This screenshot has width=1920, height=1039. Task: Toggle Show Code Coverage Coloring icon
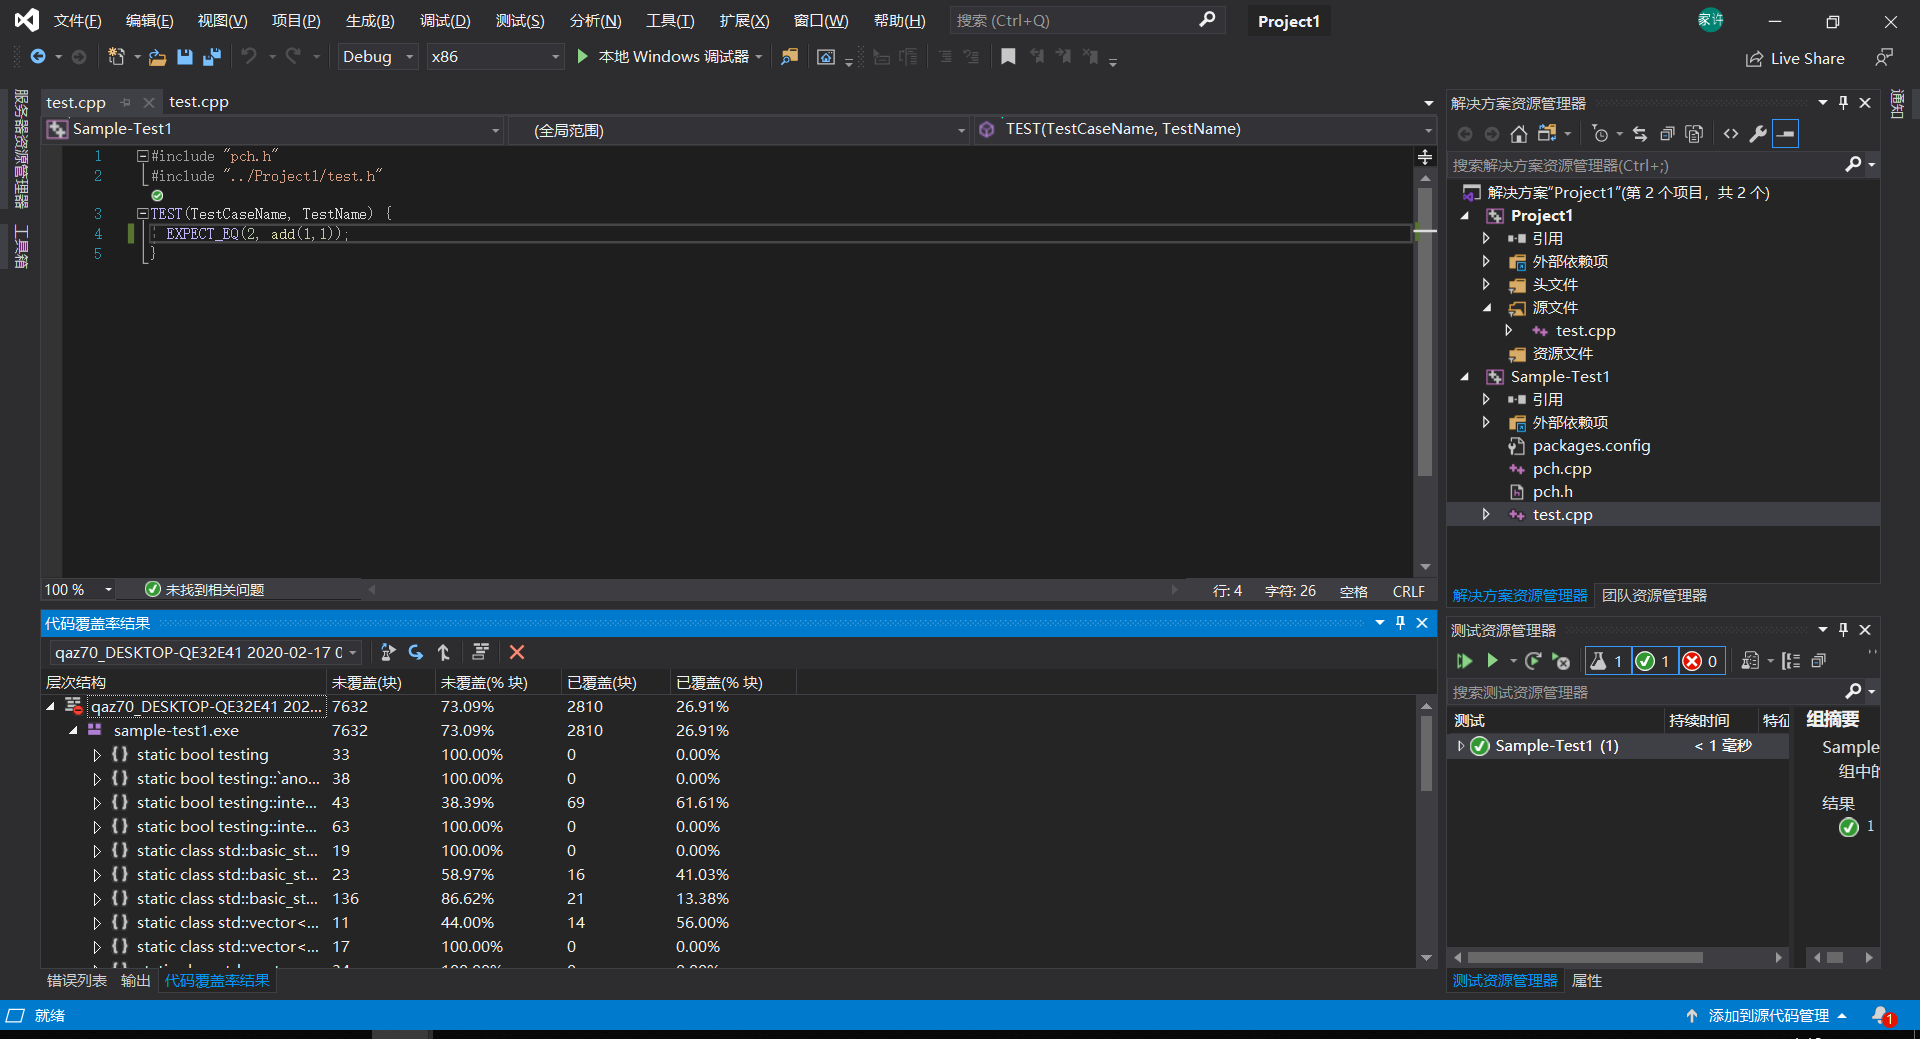(480, 652)
